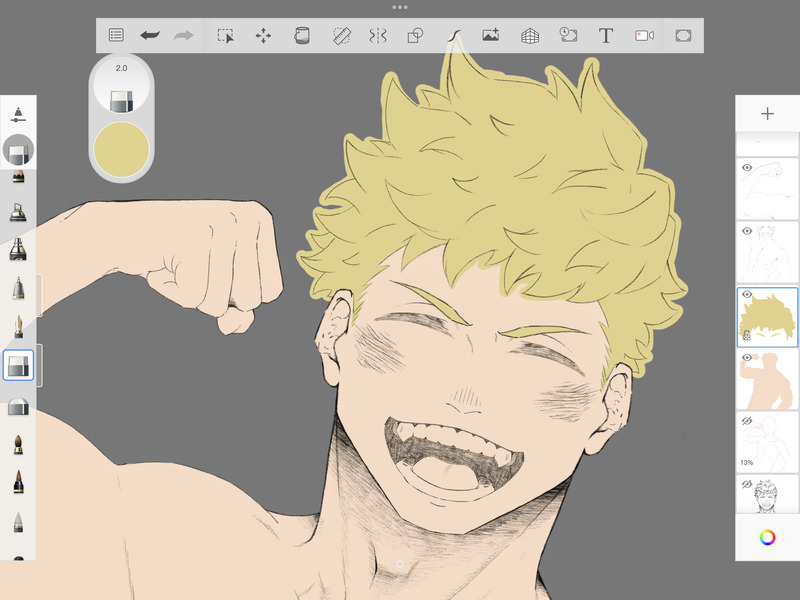The image size is (800, 600).
Task: Enter full screen canvas mode
Action: click(683, 35)
